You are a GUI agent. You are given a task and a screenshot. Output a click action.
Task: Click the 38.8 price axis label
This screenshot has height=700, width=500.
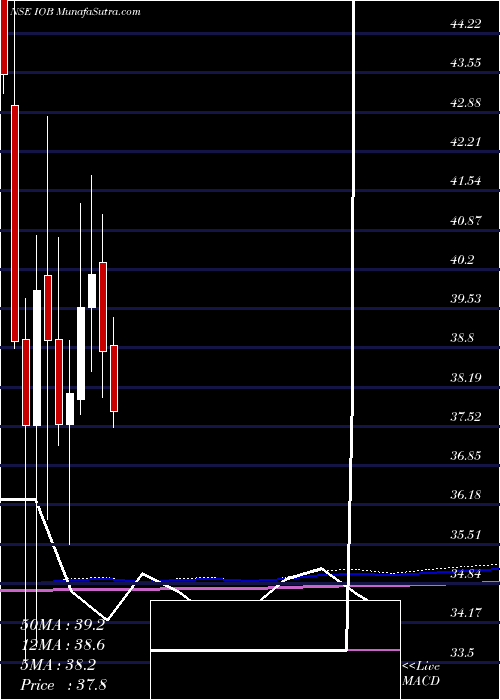462,339
